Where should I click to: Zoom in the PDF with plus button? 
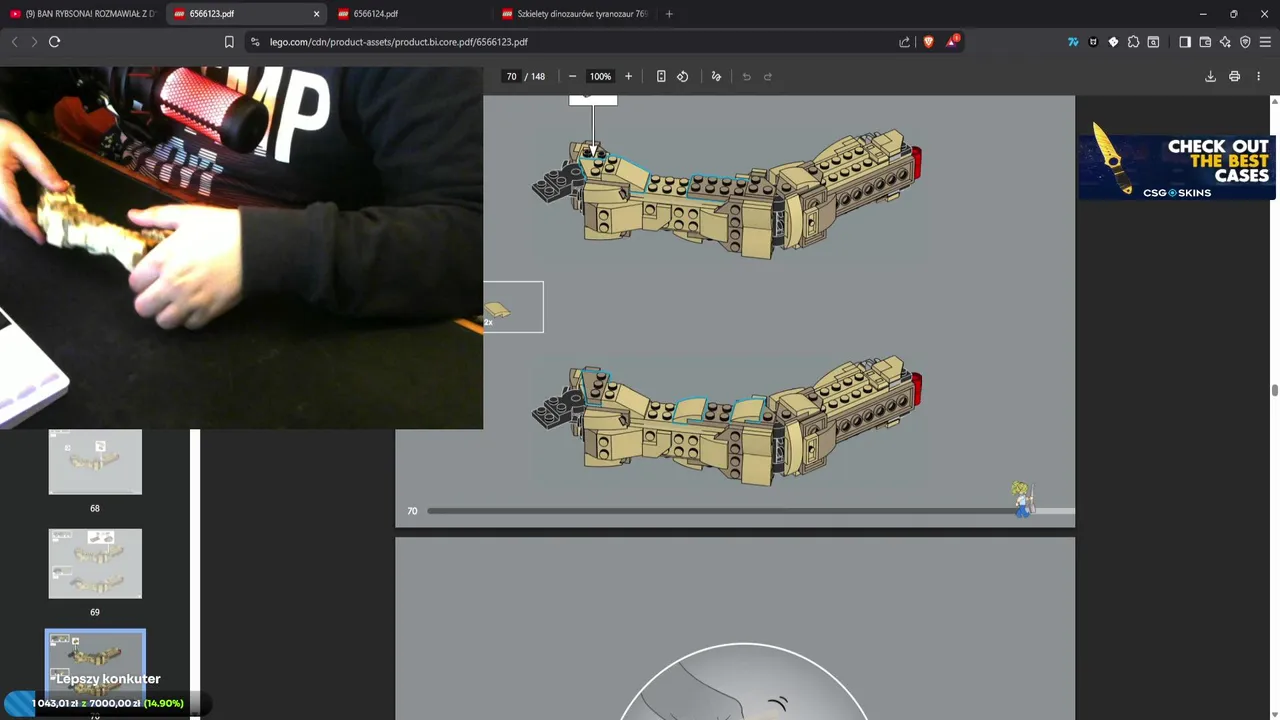(628, 76)
